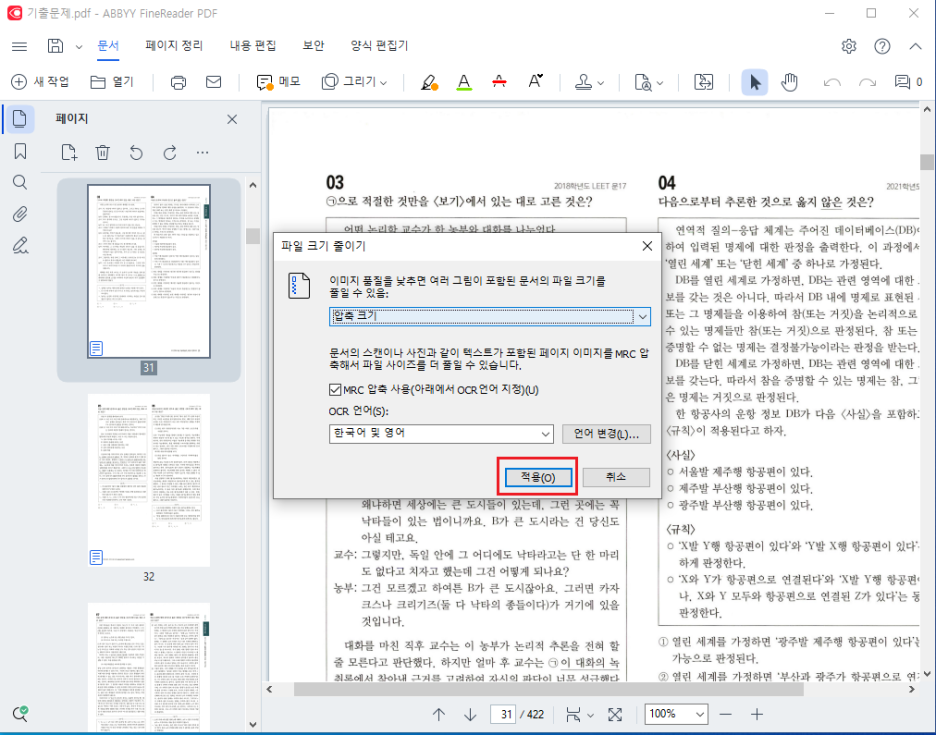Image resolution: width=936 pixels, height=735 pixels.
Task: Click the save document icon
Action: 55,46
